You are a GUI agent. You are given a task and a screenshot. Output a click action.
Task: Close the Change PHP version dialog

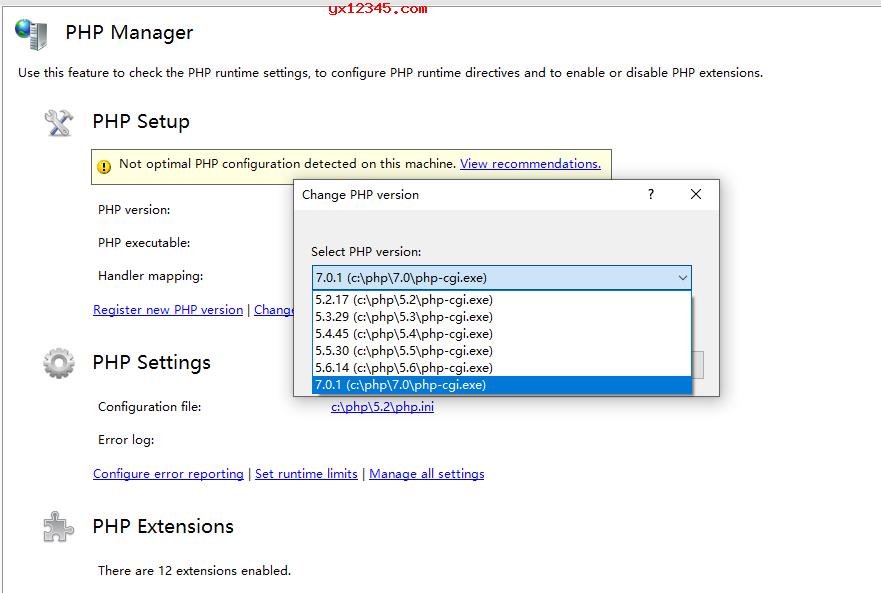(x=696, y=194)
